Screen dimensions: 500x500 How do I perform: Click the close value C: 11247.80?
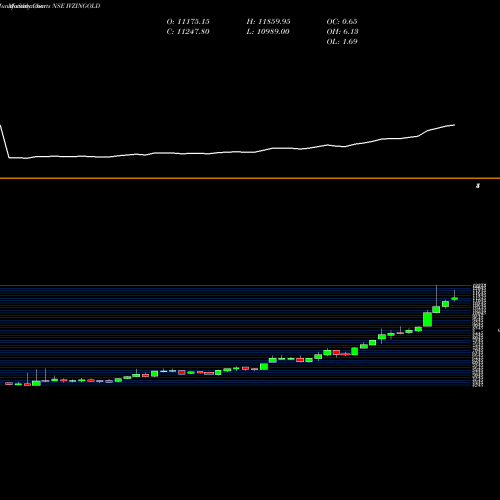pyautogui.click(x=188, y=32)
